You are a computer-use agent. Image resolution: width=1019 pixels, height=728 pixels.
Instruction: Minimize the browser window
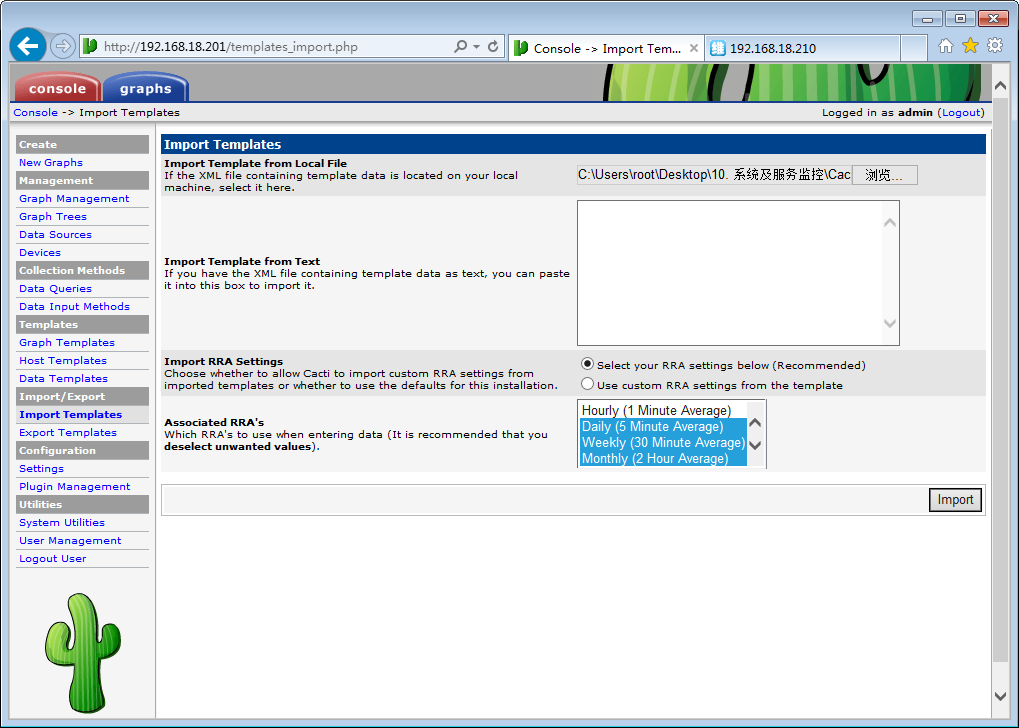(927, 19)
